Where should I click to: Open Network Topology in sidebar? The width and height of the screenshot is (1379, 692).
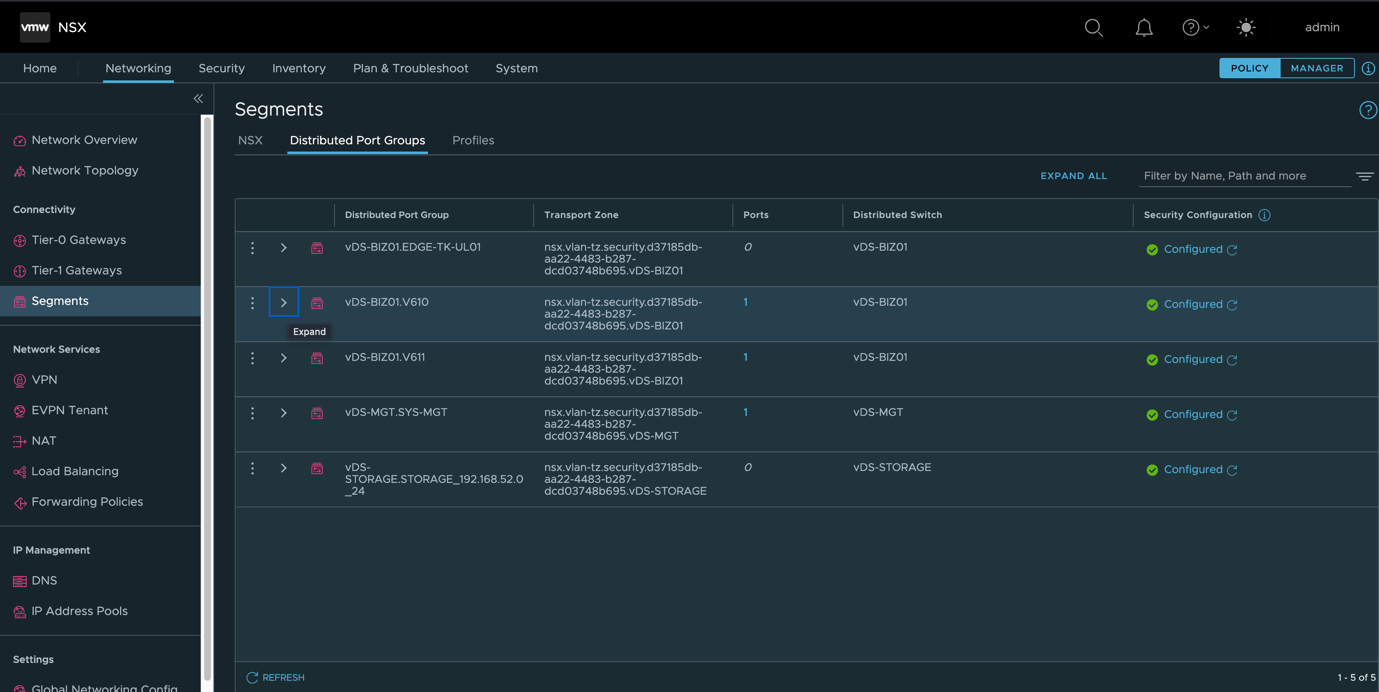click(85, 170)
